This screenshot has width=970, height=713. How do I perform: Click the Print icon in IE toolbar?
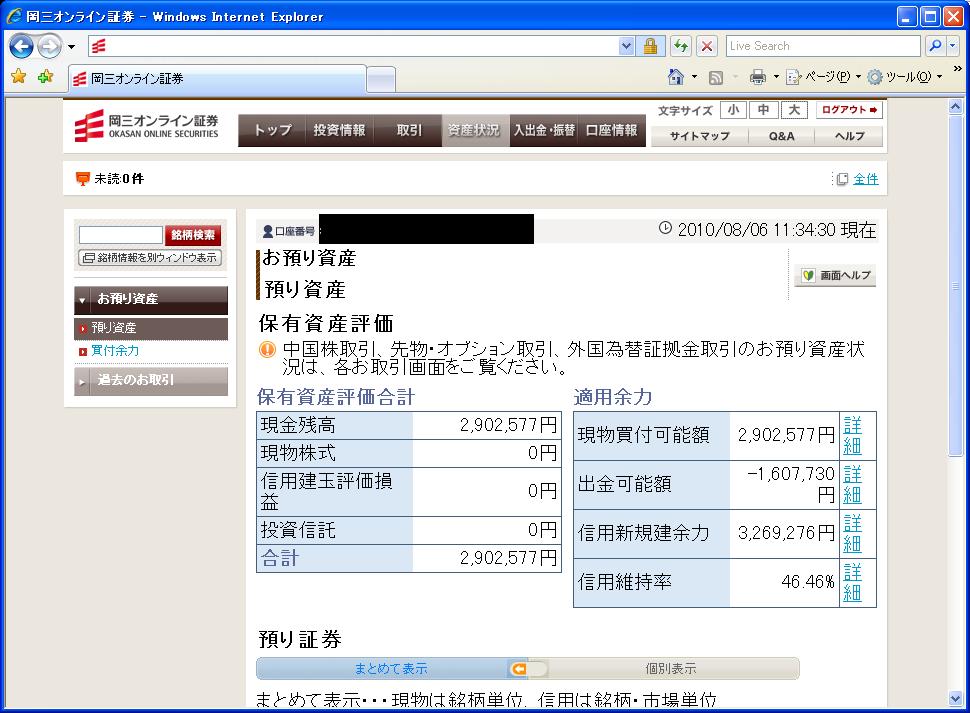pyautogui.click(x=758, y=77)
